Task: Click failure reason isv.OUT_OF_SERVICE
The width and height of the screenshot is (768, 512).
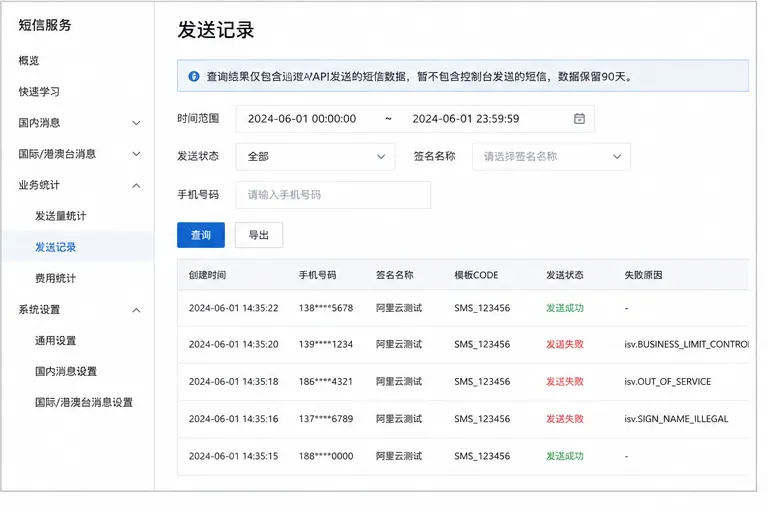Action: [x=668, y=382]
